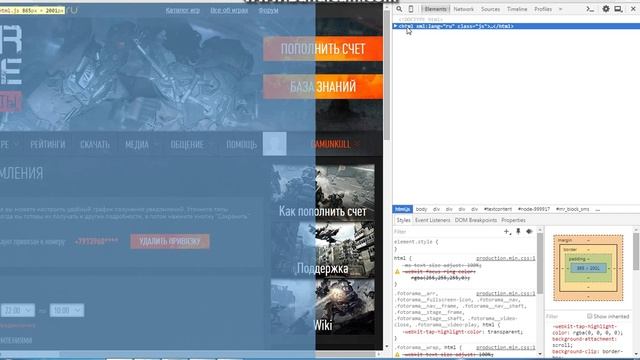
Task: Open the СКАЧАТЬ nav item
Action: point(95,144)
